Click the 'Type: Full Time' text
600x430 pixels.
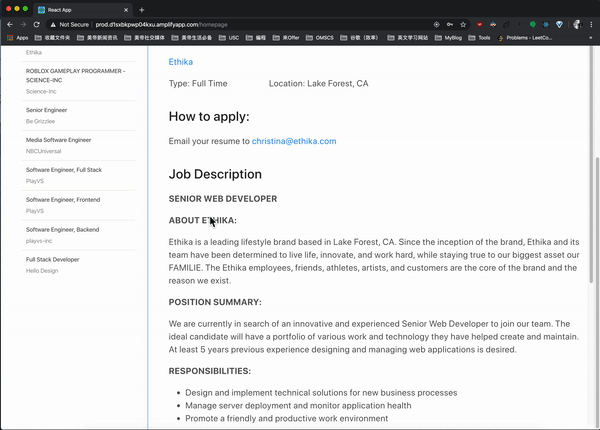[x=198, y=83]
